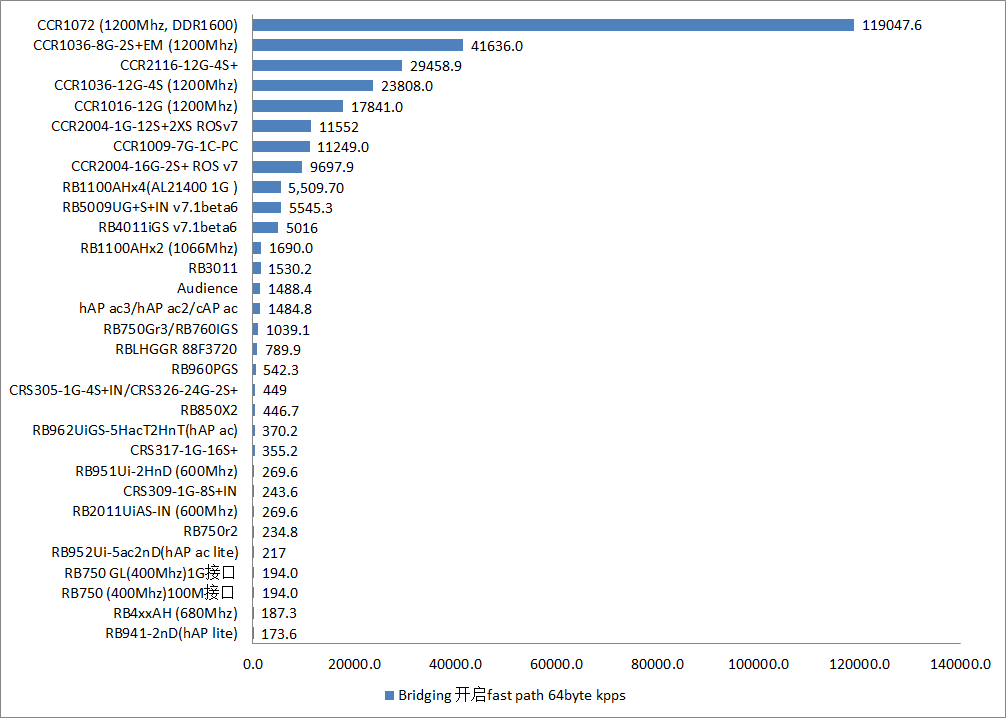Select the 140000.0 x-axis tick label

pyautogui.click(x=961, y=664)
